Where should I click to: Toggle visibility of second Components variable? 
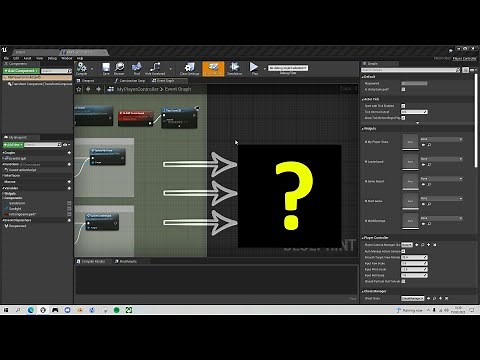point(69,209)
